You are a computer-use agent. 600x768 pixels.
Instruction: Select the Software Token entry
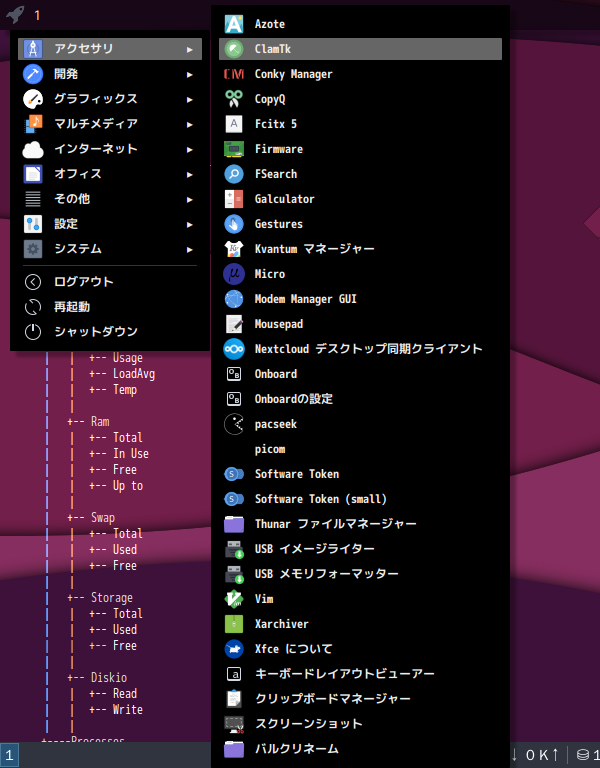pyautogui.click(x=360, y=474)
